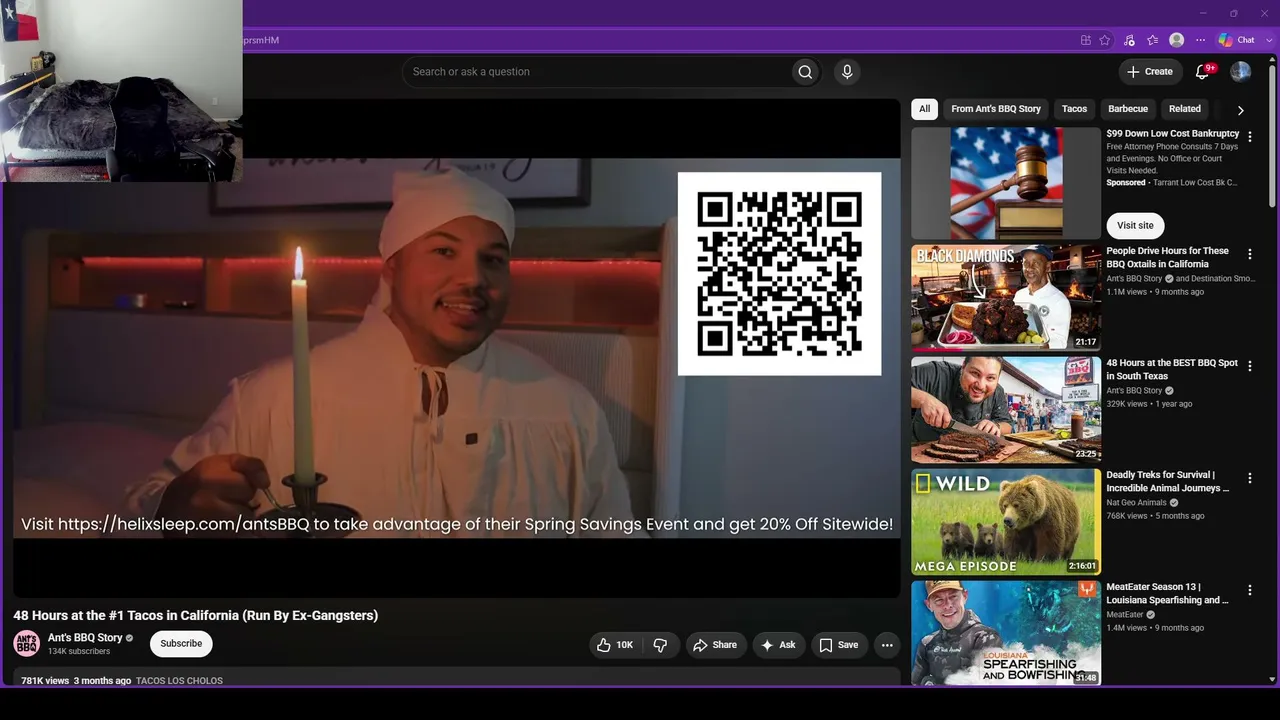1280x720 pixels.
Task: Open Louisiana Spearfishing video thumbnail
Action: (x=1006, y=633)
